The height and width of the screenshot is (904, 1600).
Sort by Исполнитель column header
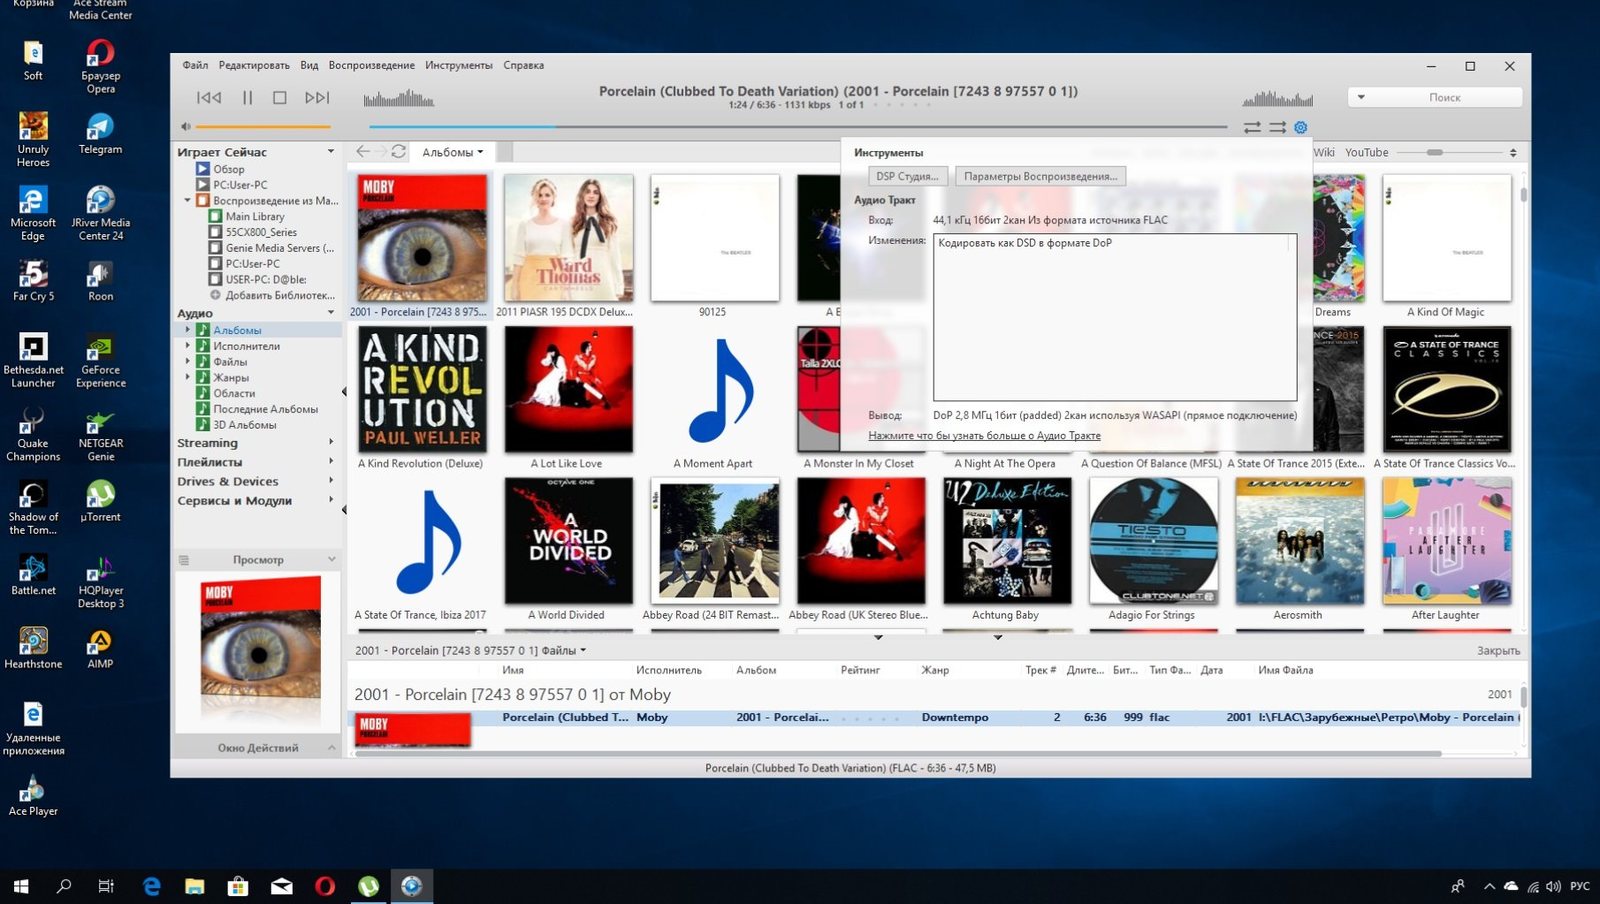click(669, 670)
